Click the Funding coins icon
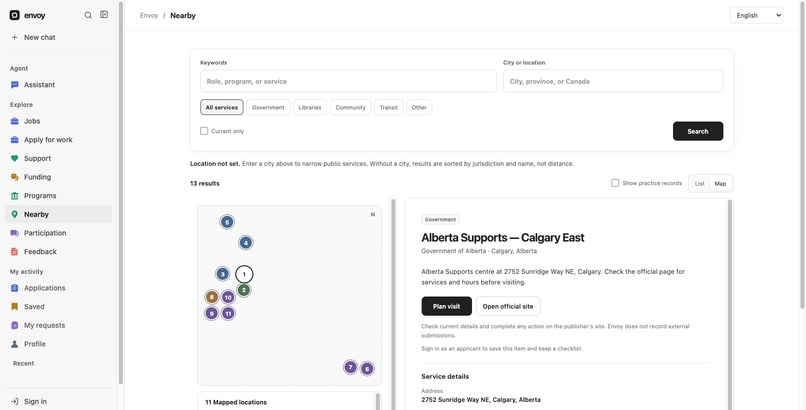This screenshot has height=410, width=806. (14, 177)
